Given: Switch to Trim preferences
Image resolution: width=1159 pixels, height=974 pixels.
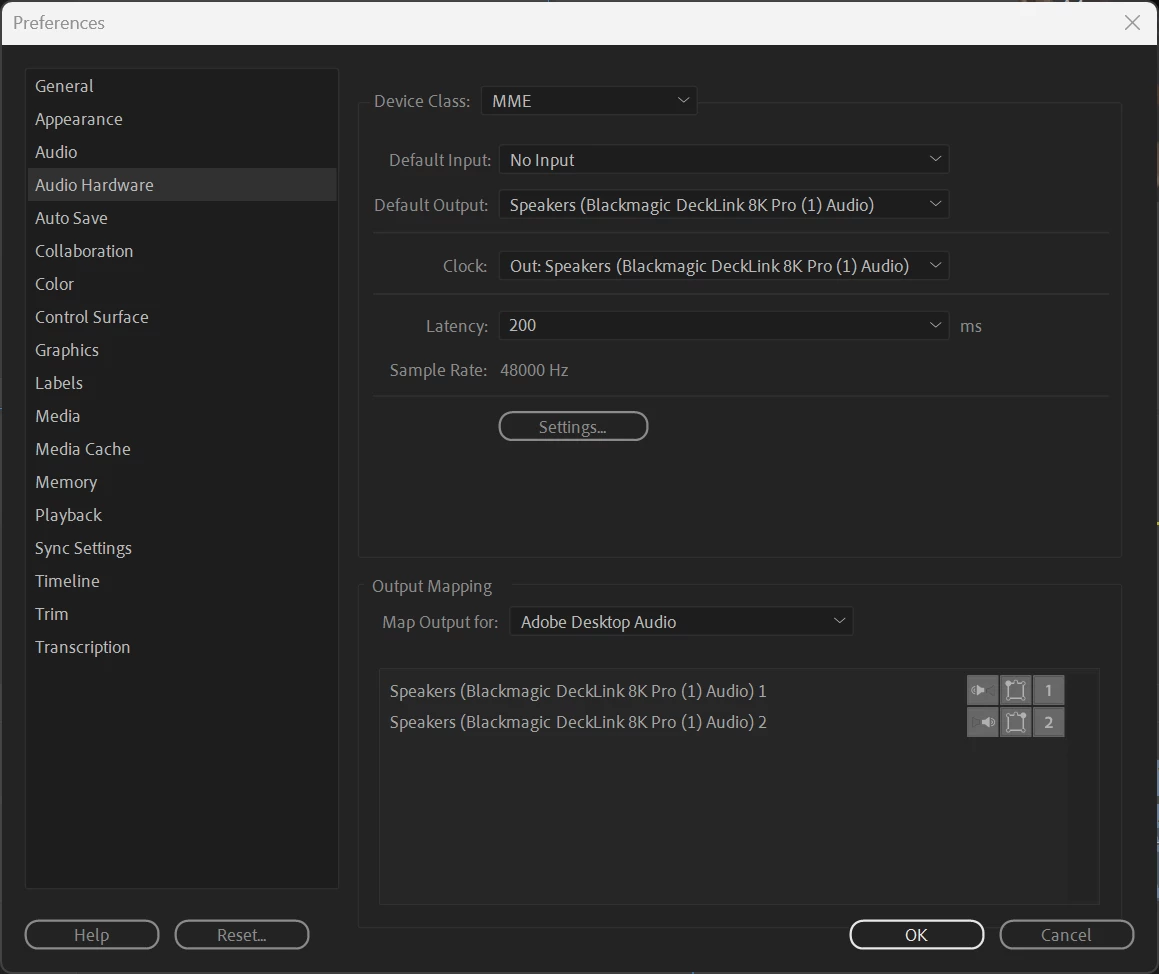Looking at the screenshot, I should pyautogui.click(x=182, y=614).
